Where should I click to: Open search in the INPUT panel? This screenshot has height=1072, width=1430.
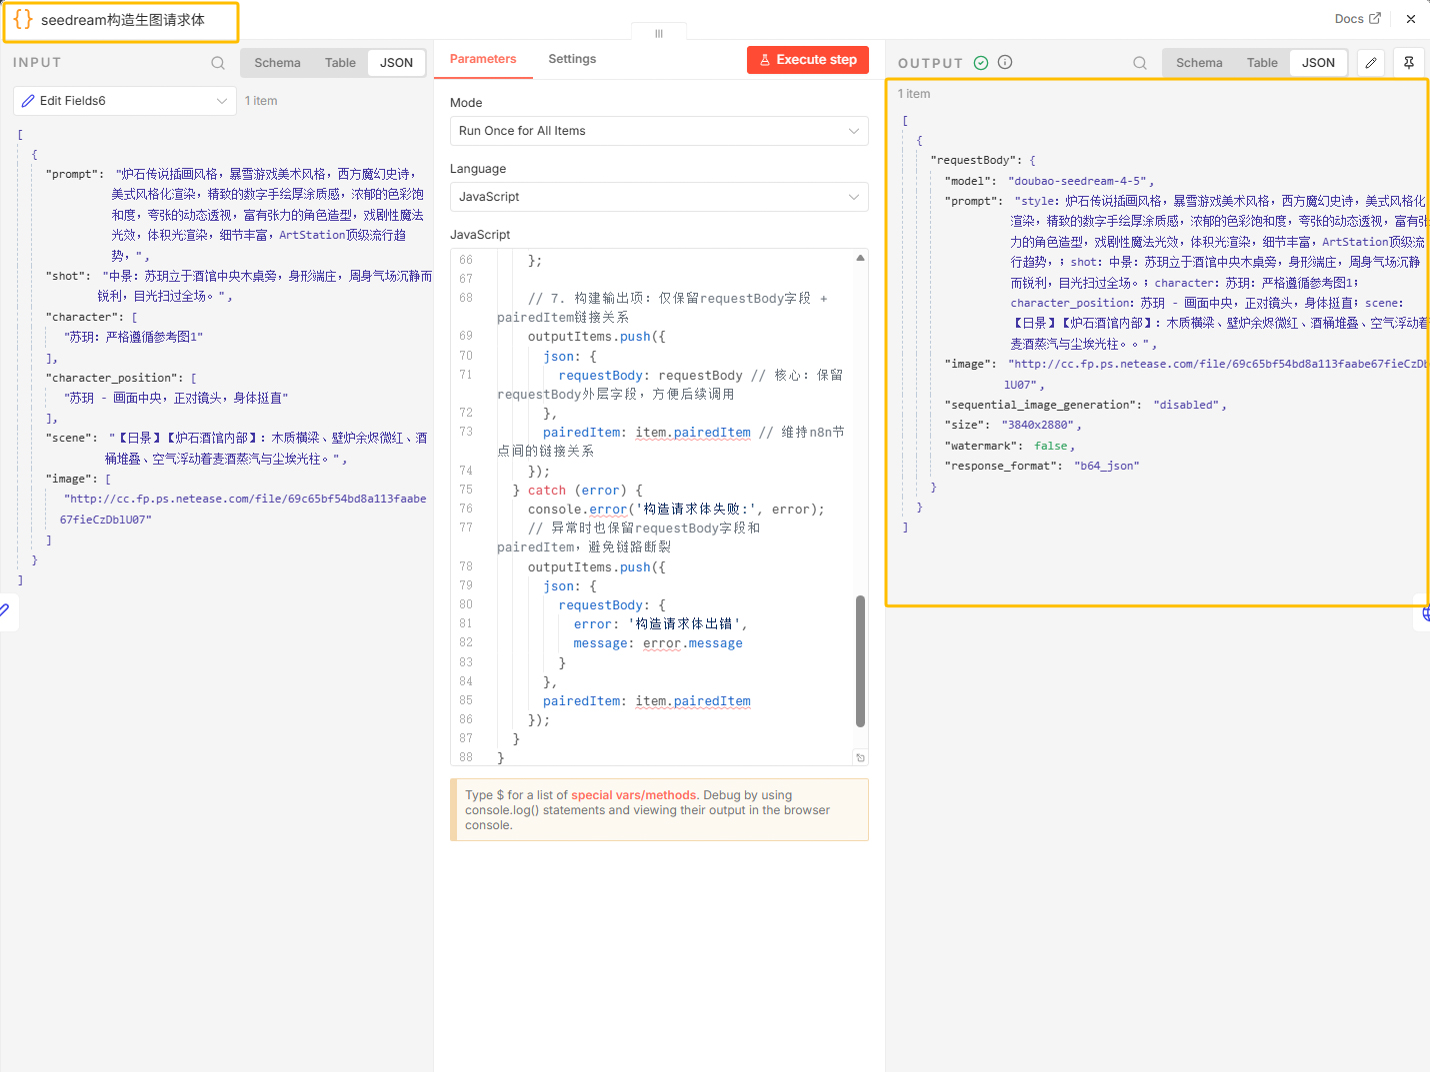pyautogui.click(x=218, y=63)
